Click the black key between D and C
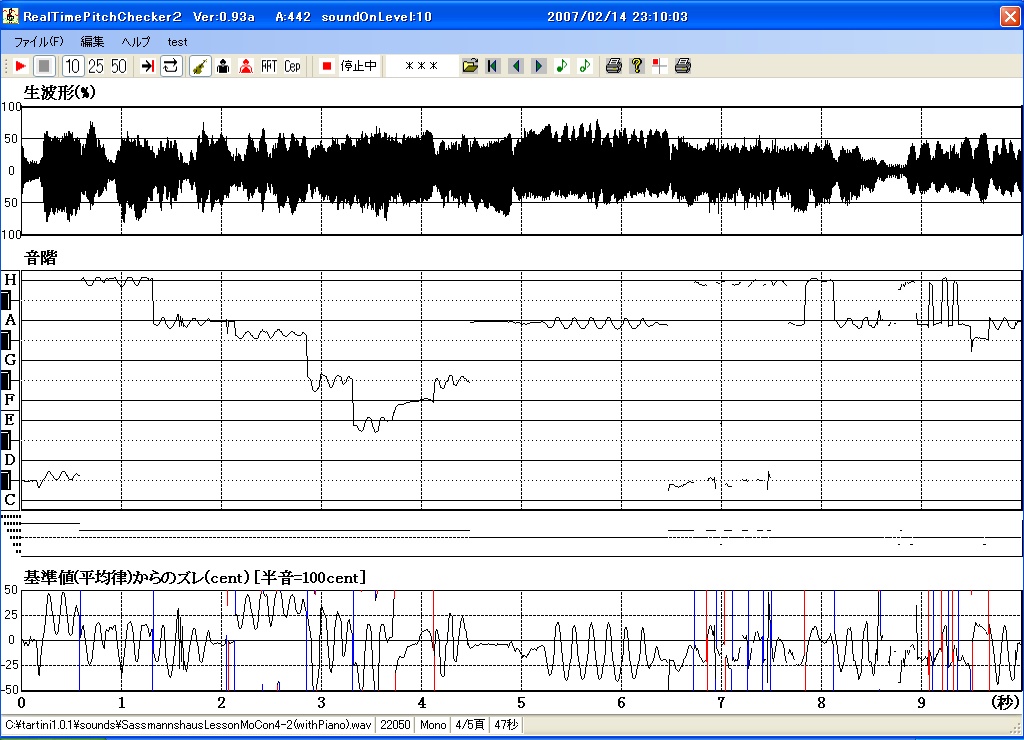 tap(7, 480)
